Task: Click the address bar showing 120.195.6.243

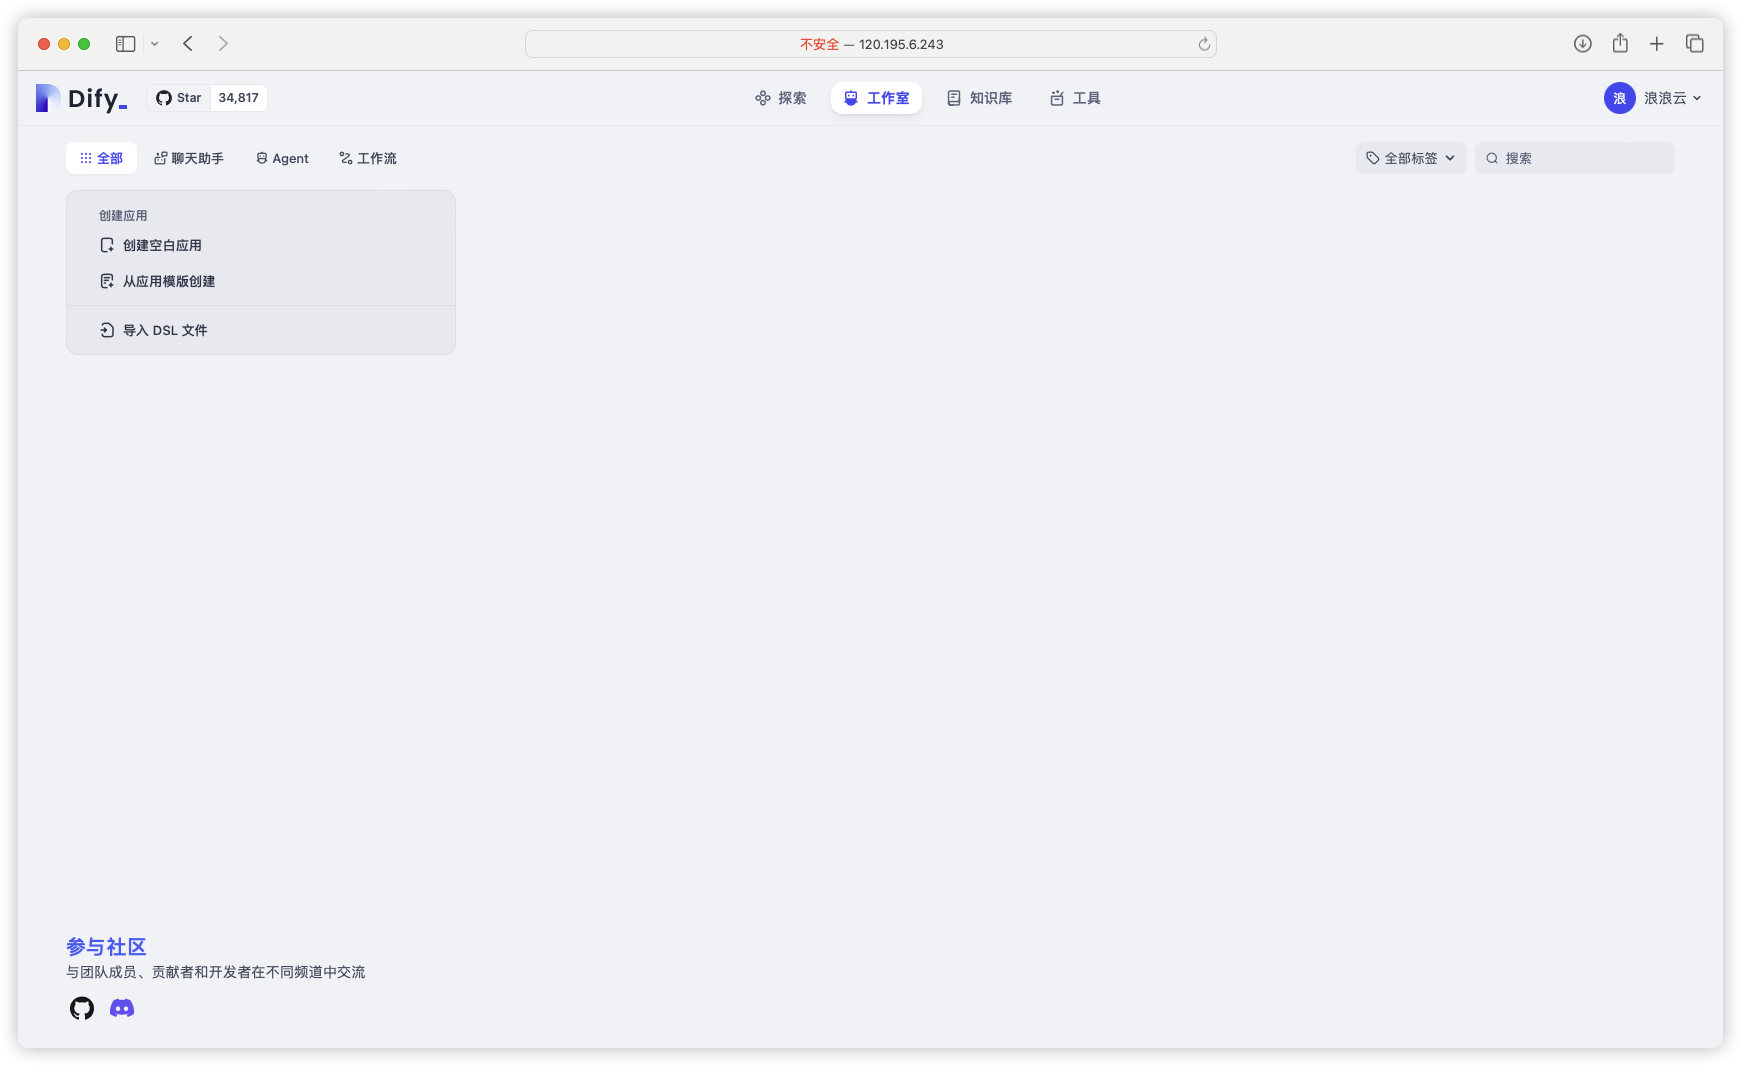Action: click(871, 44)
